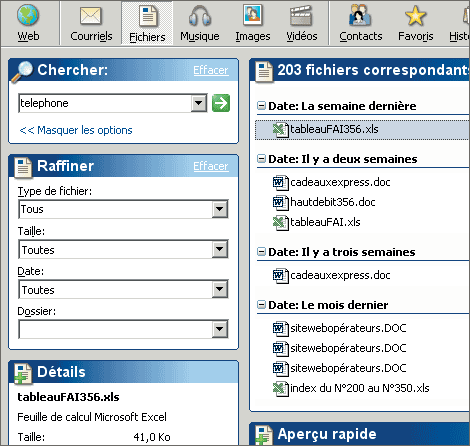Select the Courriels envelope icon
The height and width of the screenshot is (446, 470).
[x=91, y=16]
